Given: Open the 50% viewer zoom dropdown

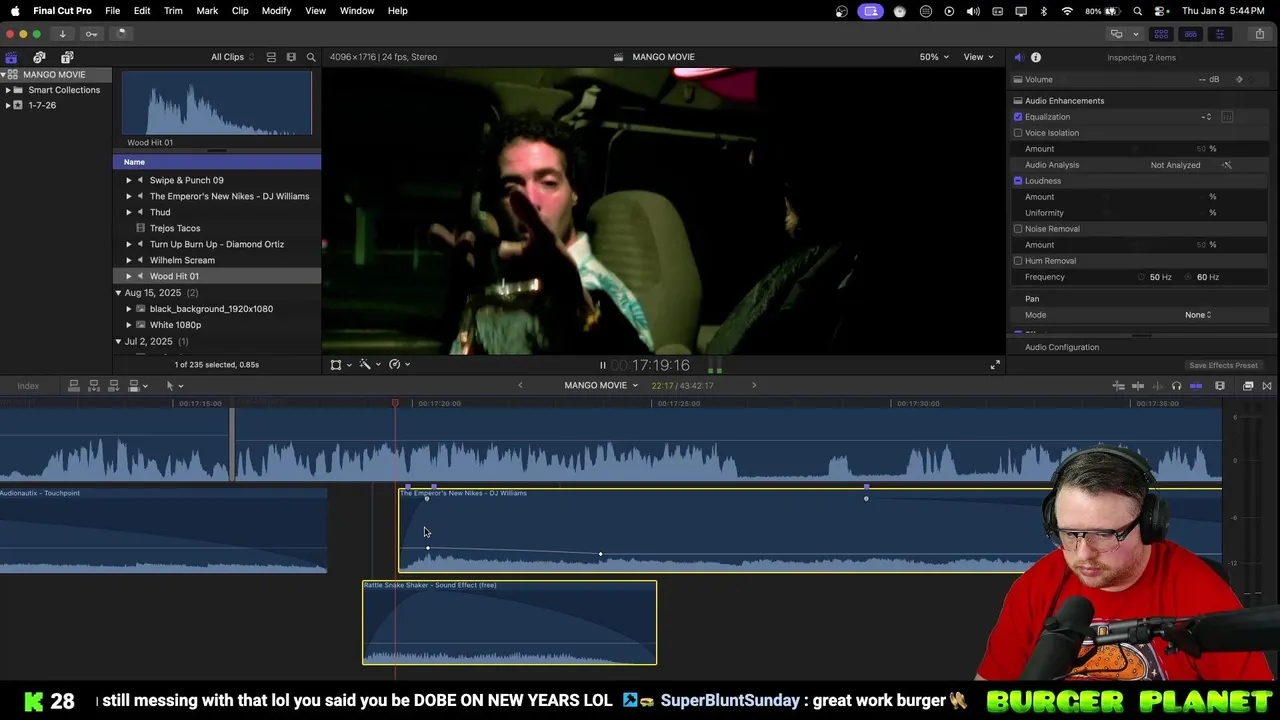Looking at the screenshot, I should pyautogui.click(x=934, y=57).
